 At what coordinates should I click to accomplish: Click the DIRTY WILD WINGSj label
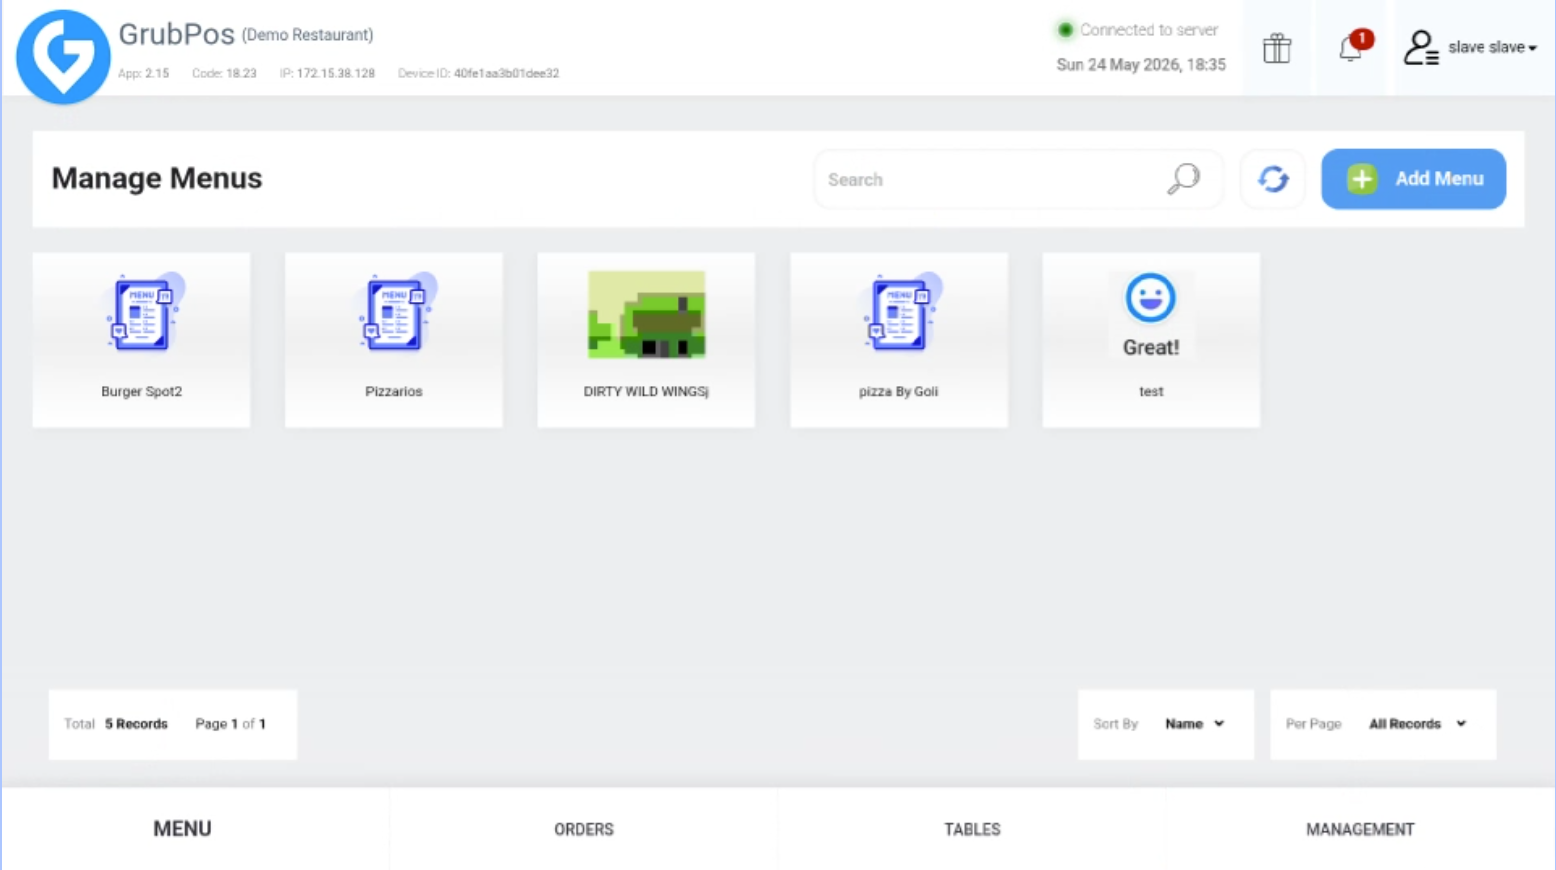click(646, 391)
